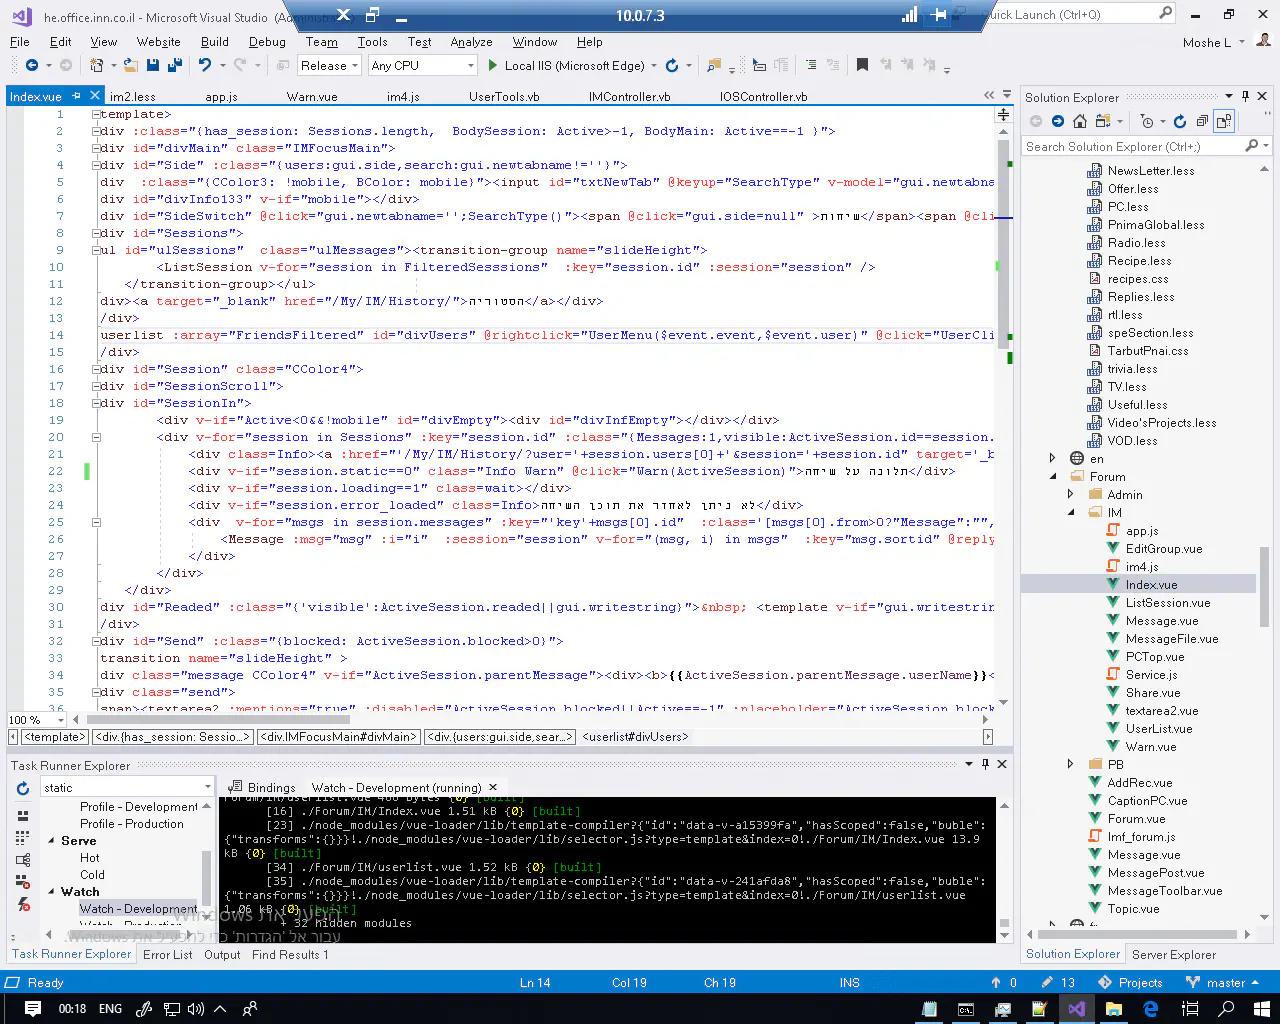
Task: Open Edge from the Windows taskbar
Action: pos(1151,1009)
